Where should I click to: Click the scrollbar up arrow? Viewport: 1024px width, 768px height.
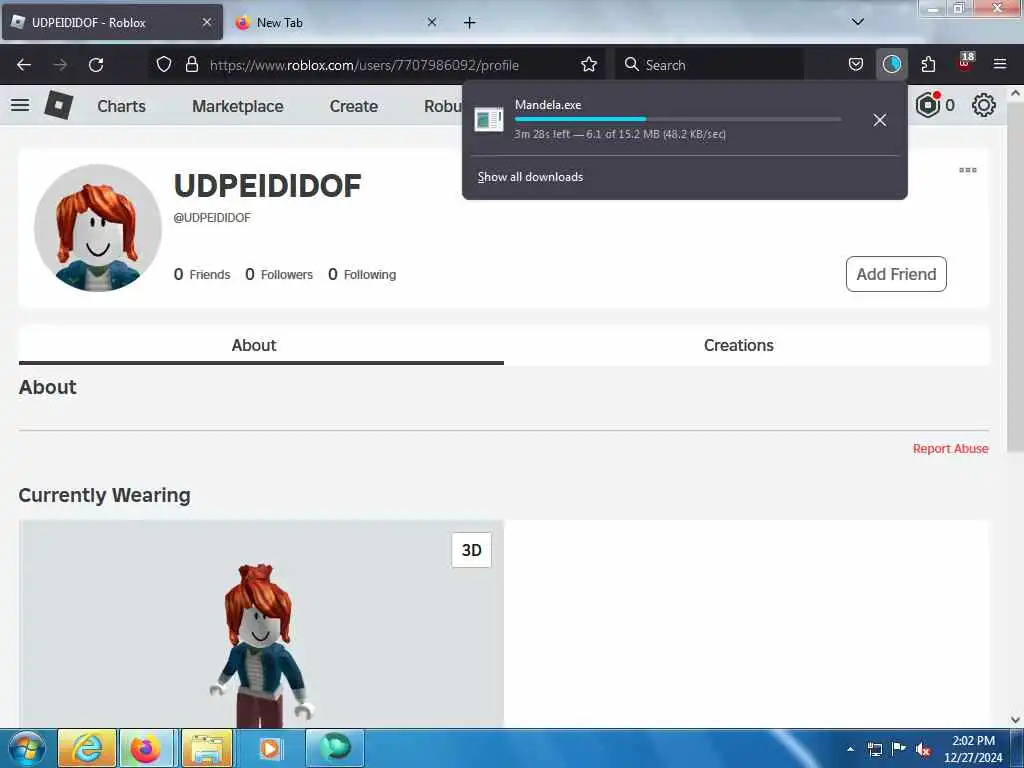tap(1015, 93)
